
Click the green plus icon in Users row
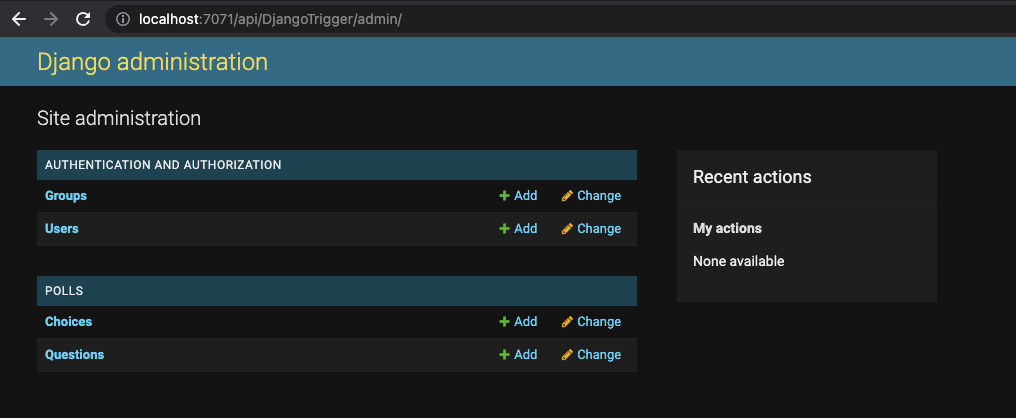point(504,229)
